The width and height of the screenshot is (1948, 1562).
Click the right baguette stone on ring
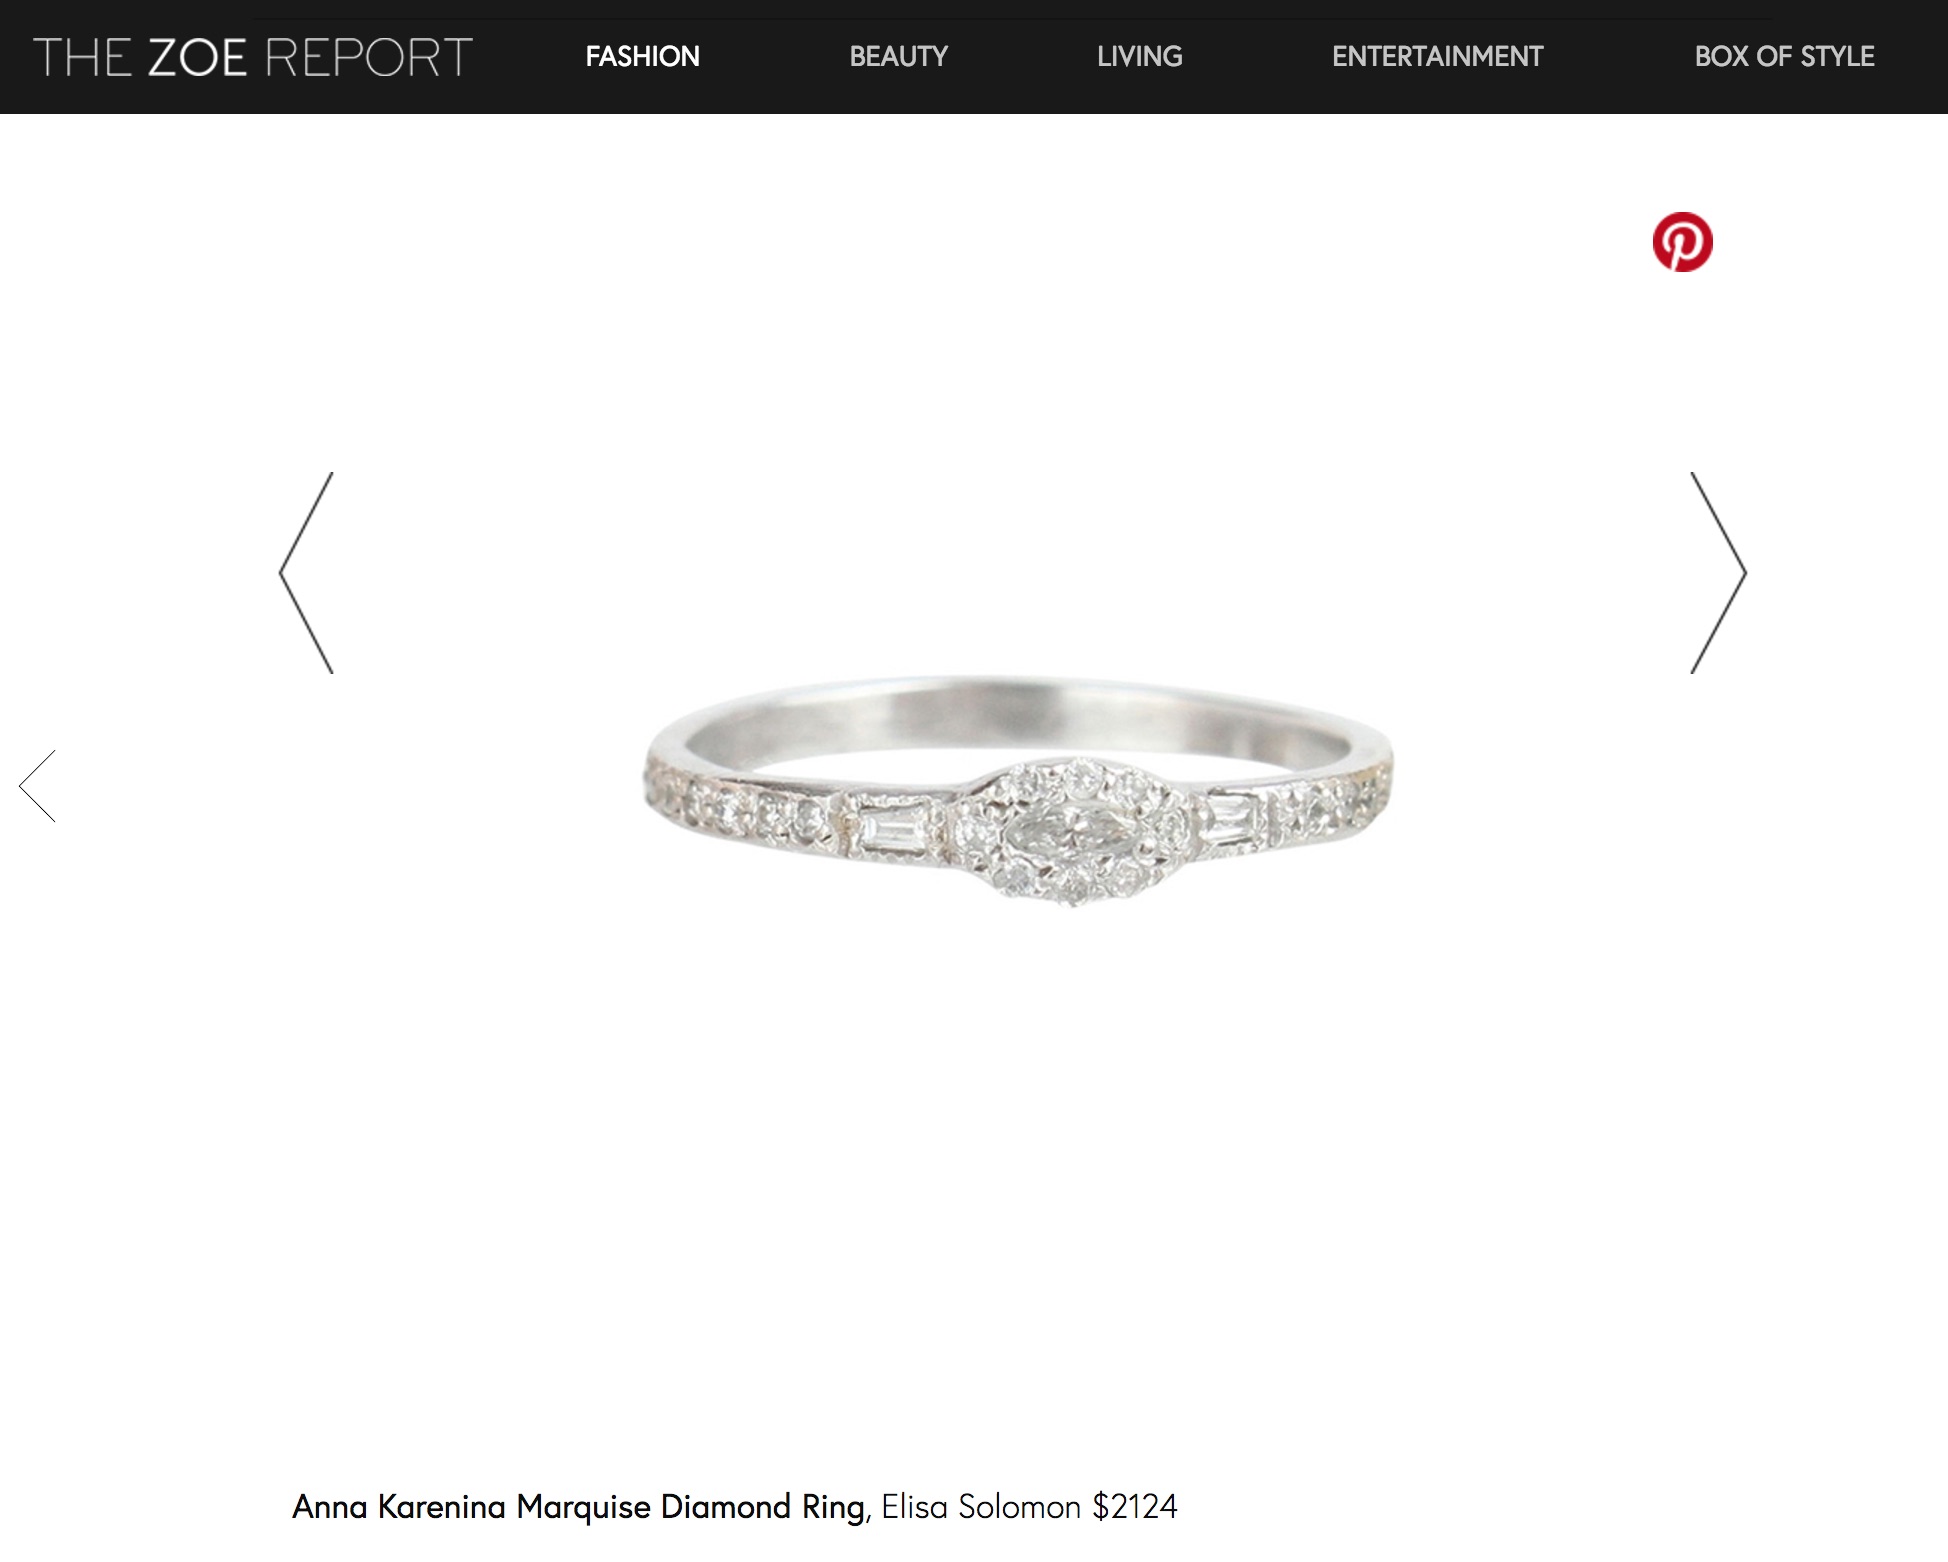click(1233, 820)
